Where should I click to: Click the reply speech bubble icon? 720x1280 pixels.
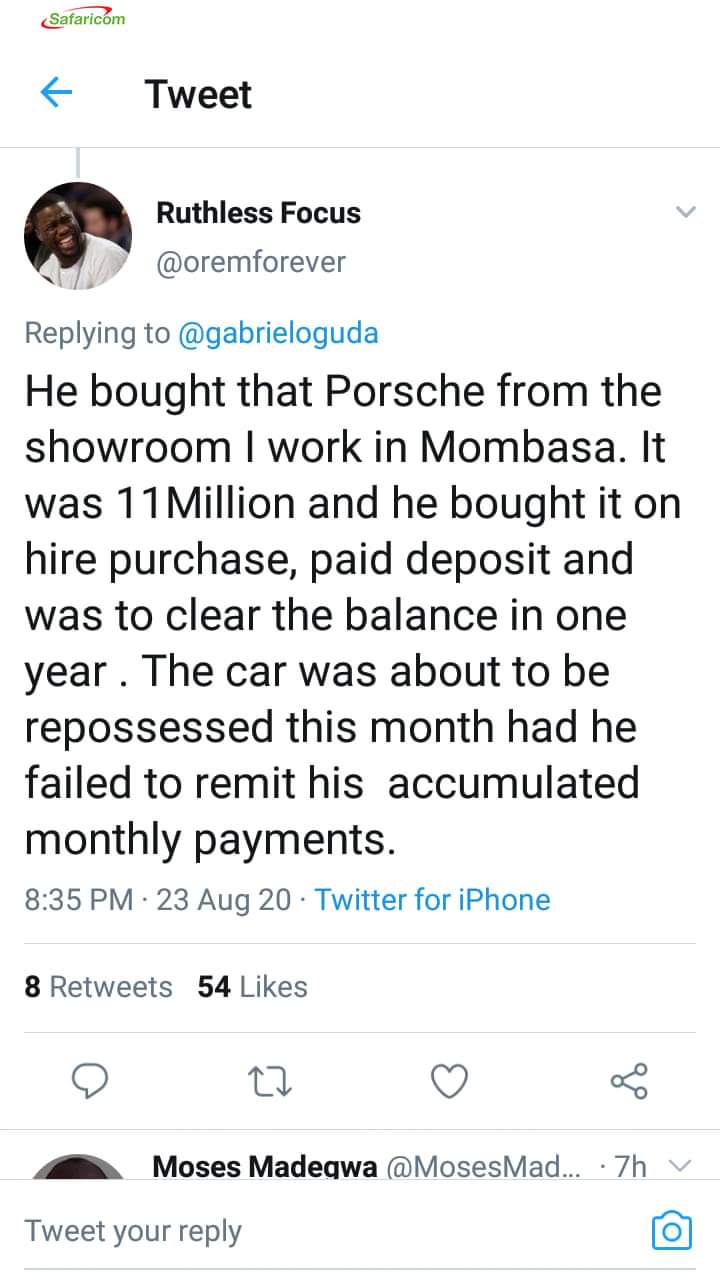[91, 1081]
